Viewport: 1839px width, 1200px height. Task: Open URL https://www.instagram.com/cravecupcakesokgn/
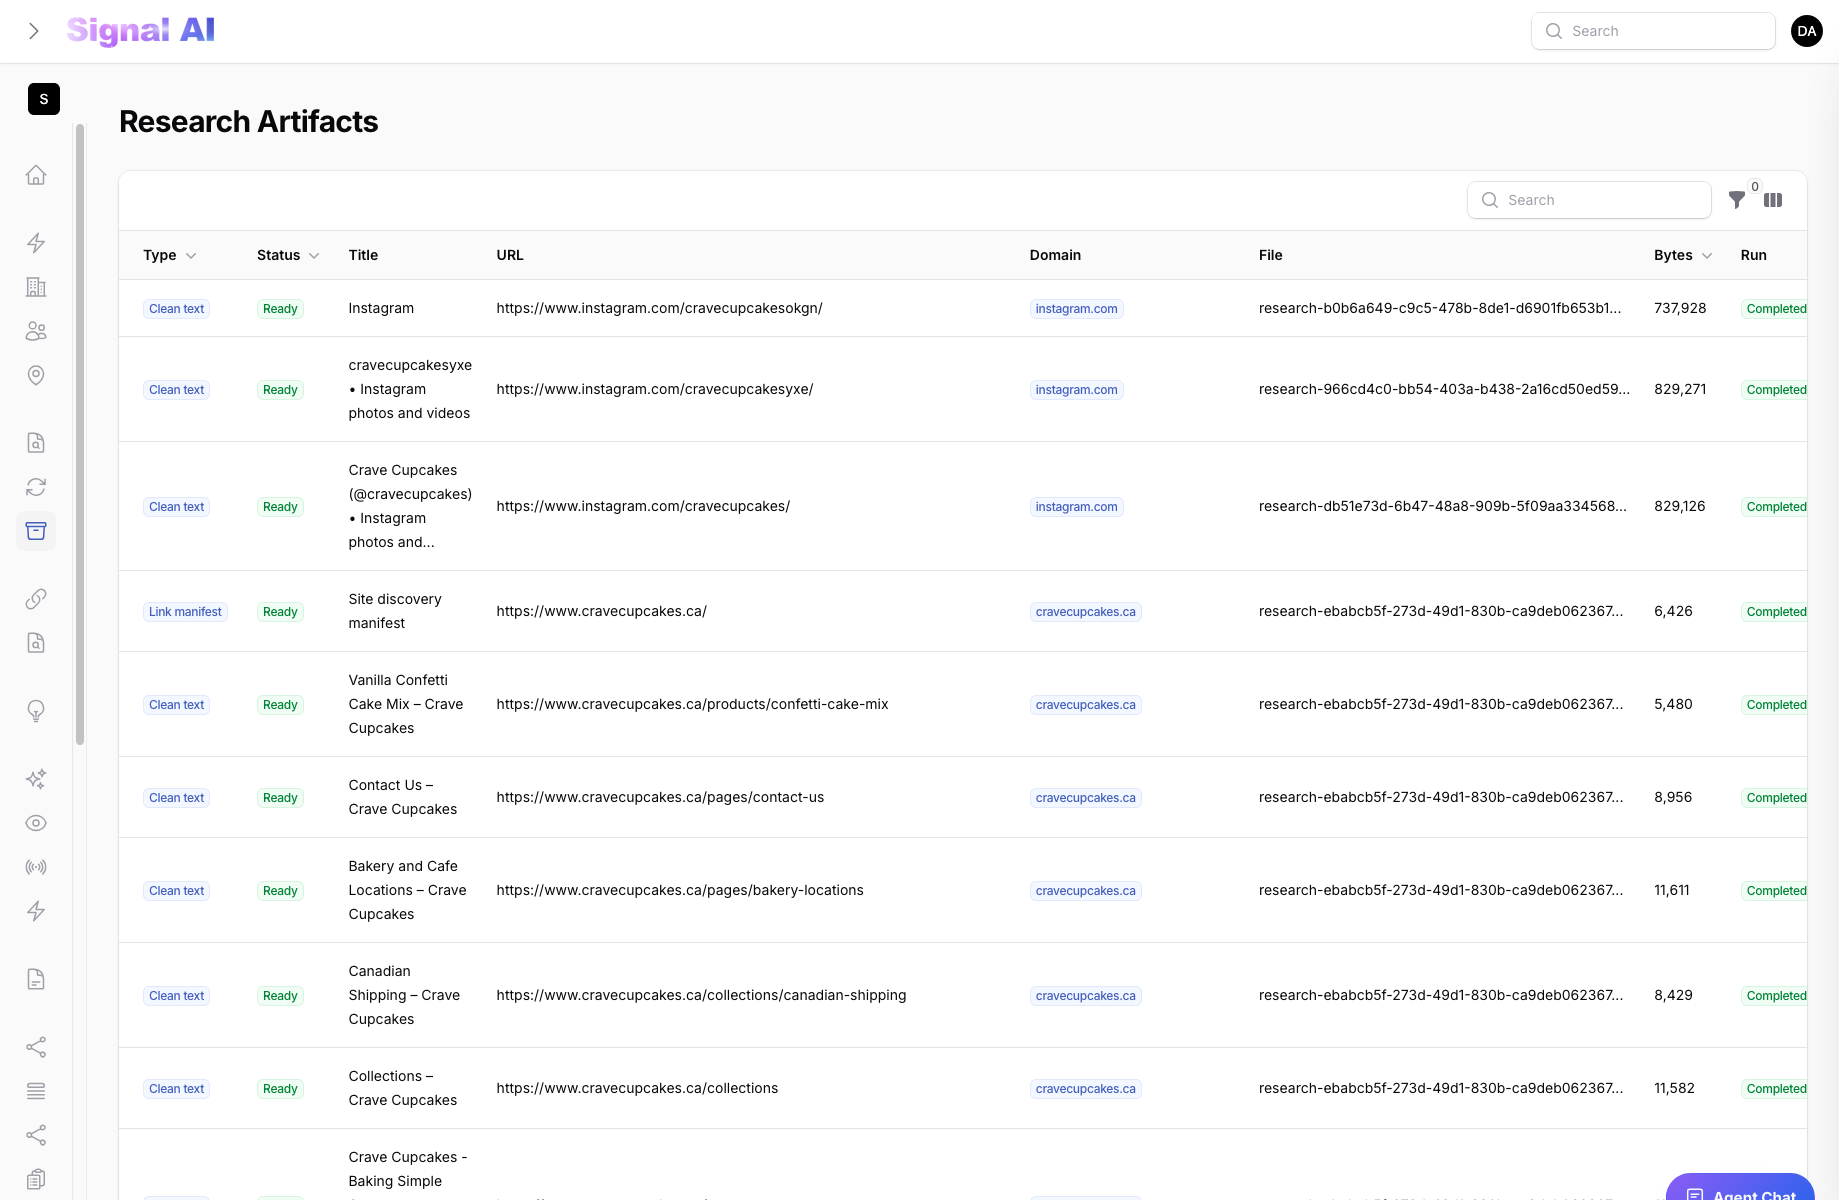pyautogui.click(x=659, y=308)
